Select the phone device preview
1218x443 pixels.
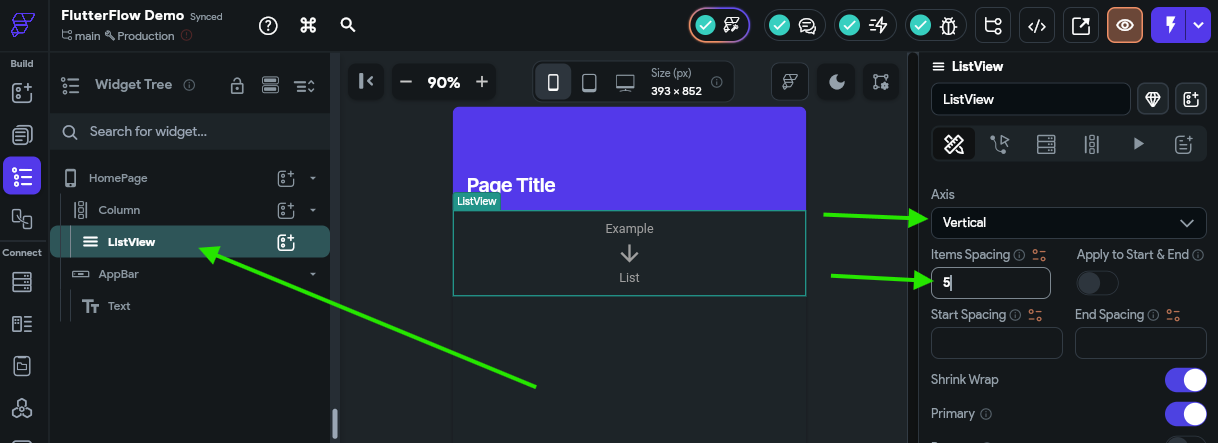pyautogui.click(x=553, y=82)
